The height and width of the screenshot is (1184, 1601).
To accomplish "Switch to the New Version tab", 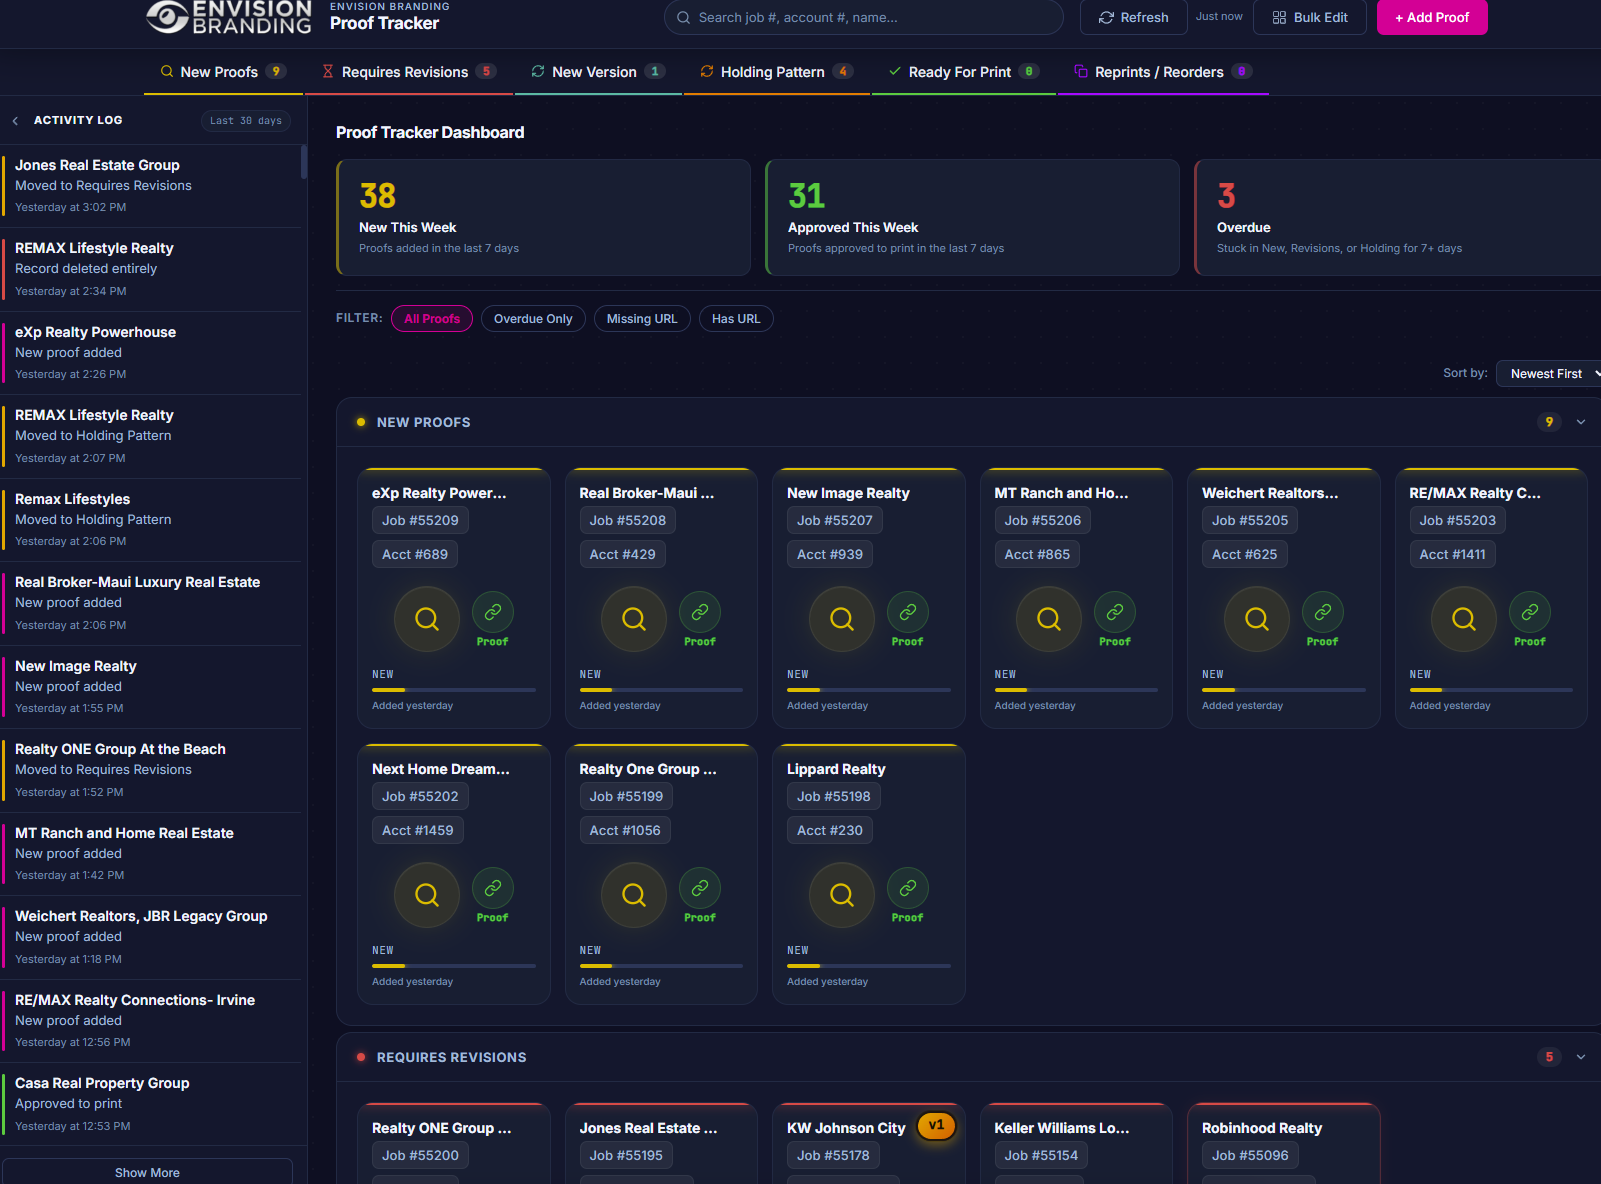I will click(598, 72).
